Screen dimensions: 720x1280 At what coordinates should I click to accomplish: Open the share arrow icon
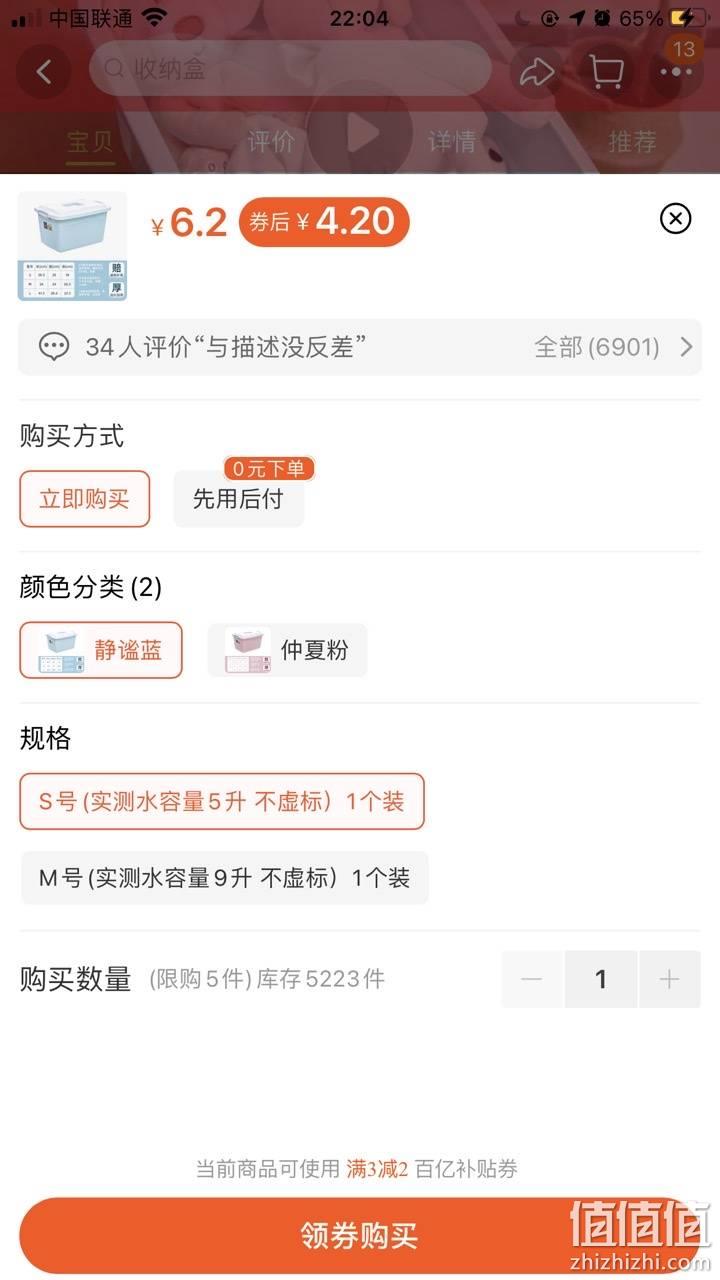(x=537, y=72)
